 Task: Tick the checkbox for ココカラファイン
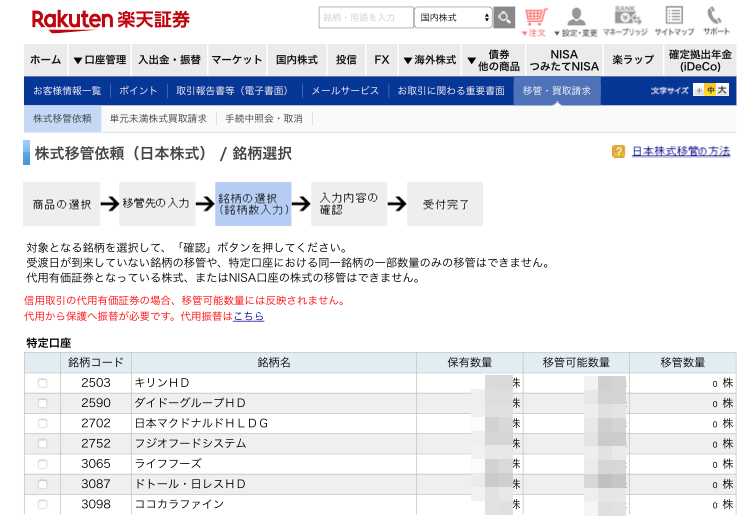42,505
